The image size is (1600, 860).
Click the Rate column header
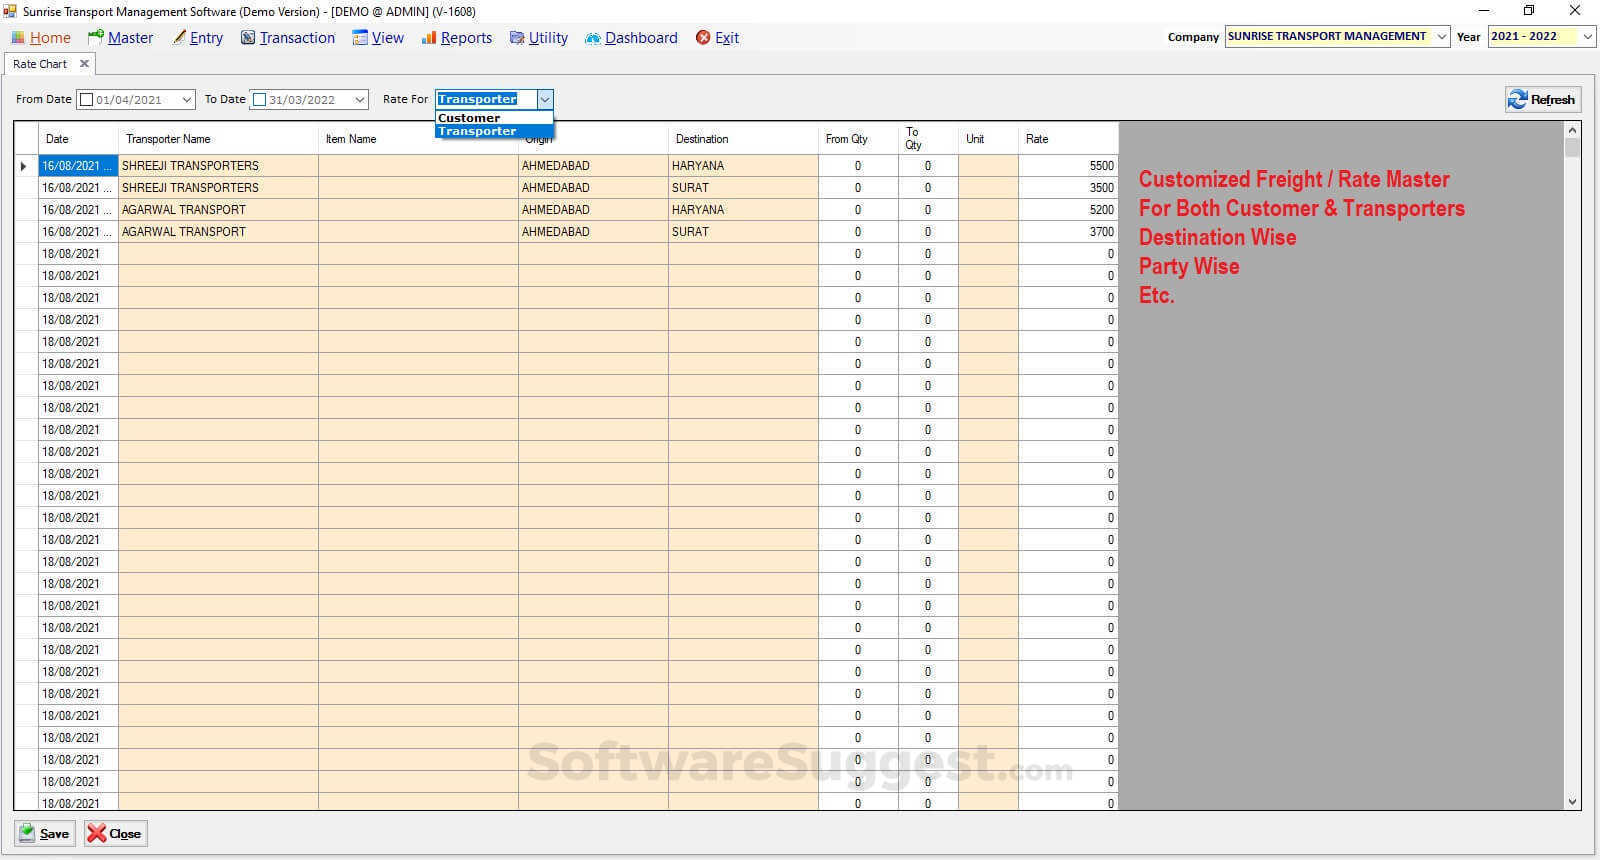click(x=1068, y=139)
